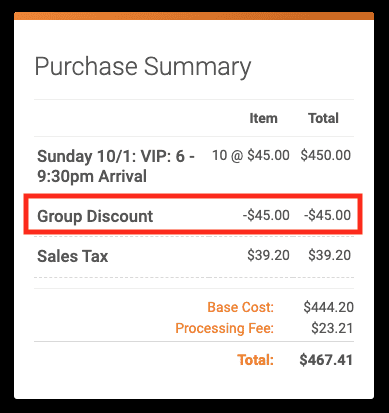Select the Sales Tax label
Image resolution: width=389 pixels, height=413 pixels.
pos(73,256)
